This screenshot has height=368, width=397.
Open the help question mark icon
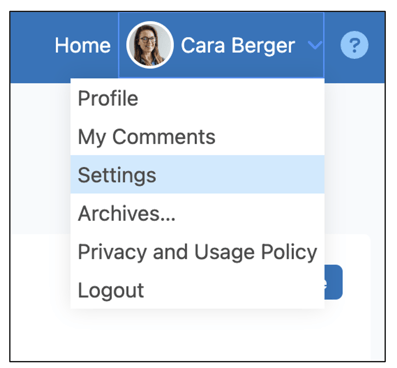point(354,45)
